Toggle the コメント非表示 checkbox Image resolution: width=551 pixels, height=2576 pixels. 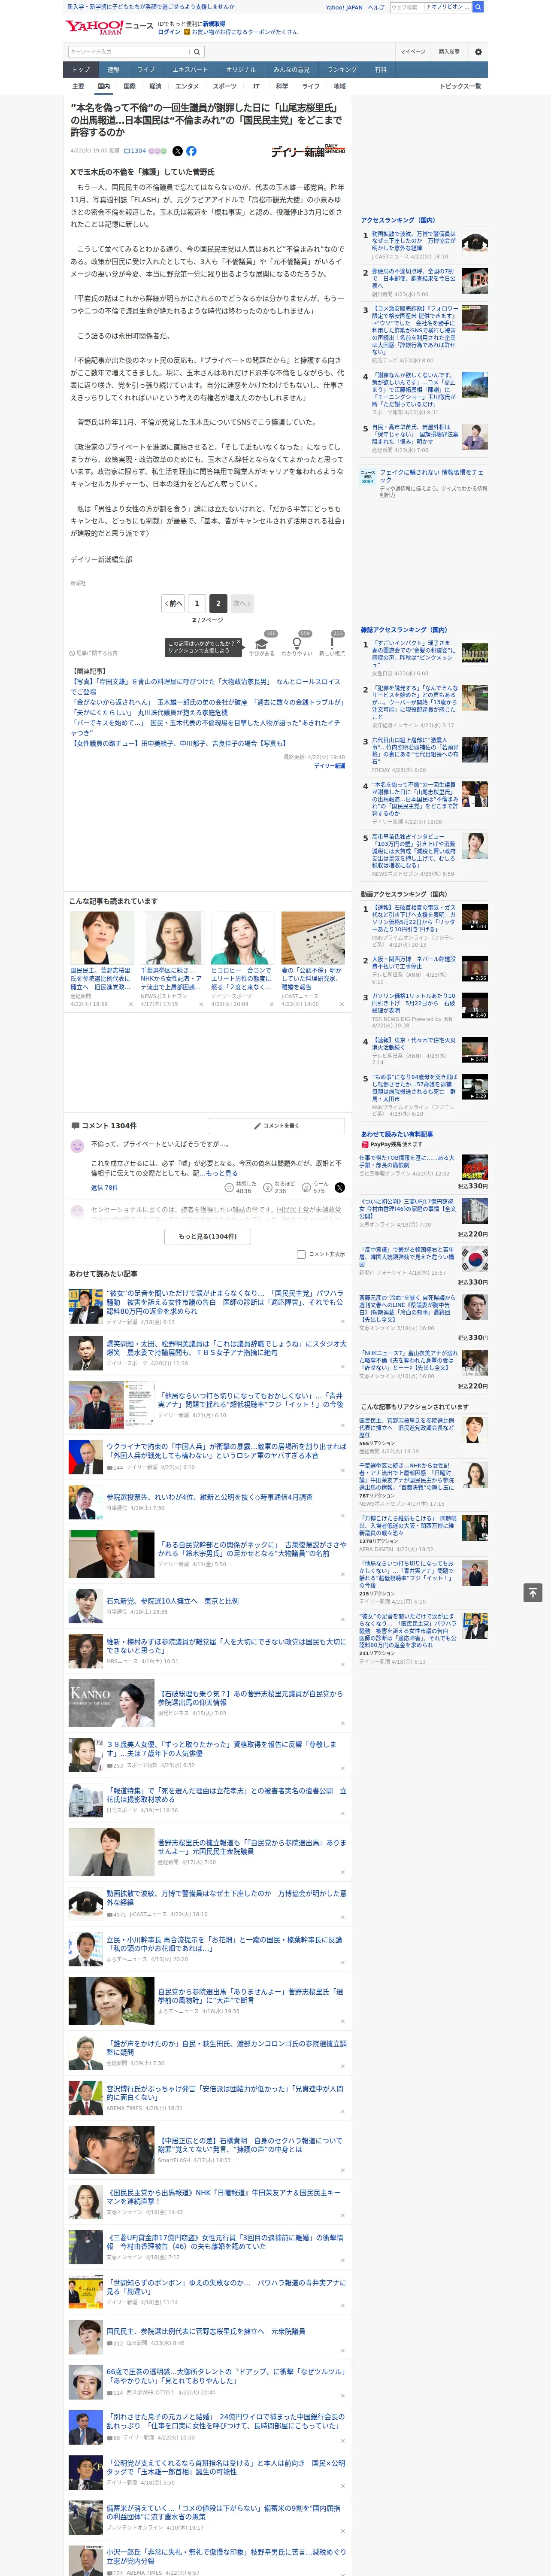(301, 1254)
